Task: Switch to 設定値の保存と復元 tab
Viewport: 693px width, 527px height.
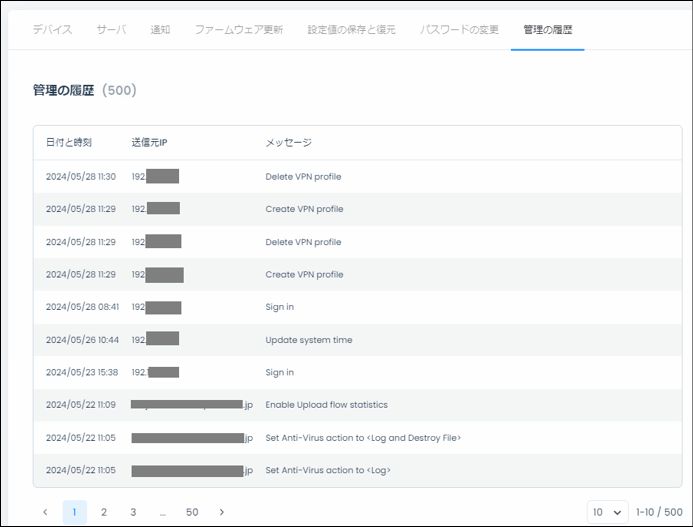Action: (351, 29)
